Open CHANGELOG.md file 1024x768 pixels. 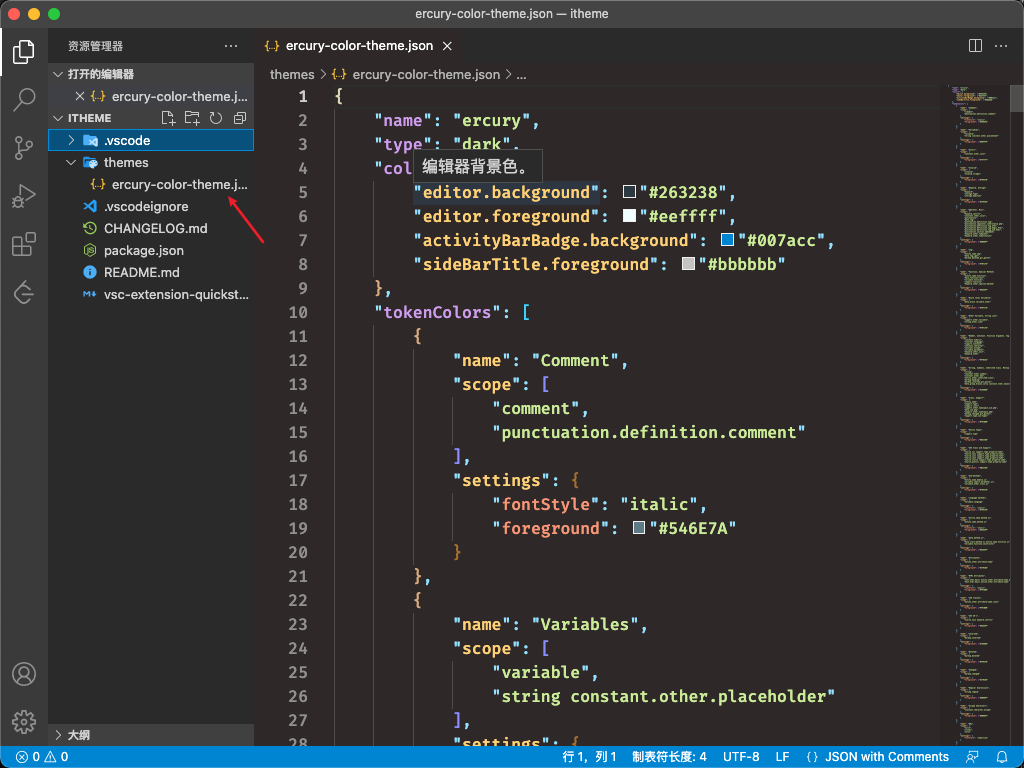pyautogui.click(x=151, y=229)
